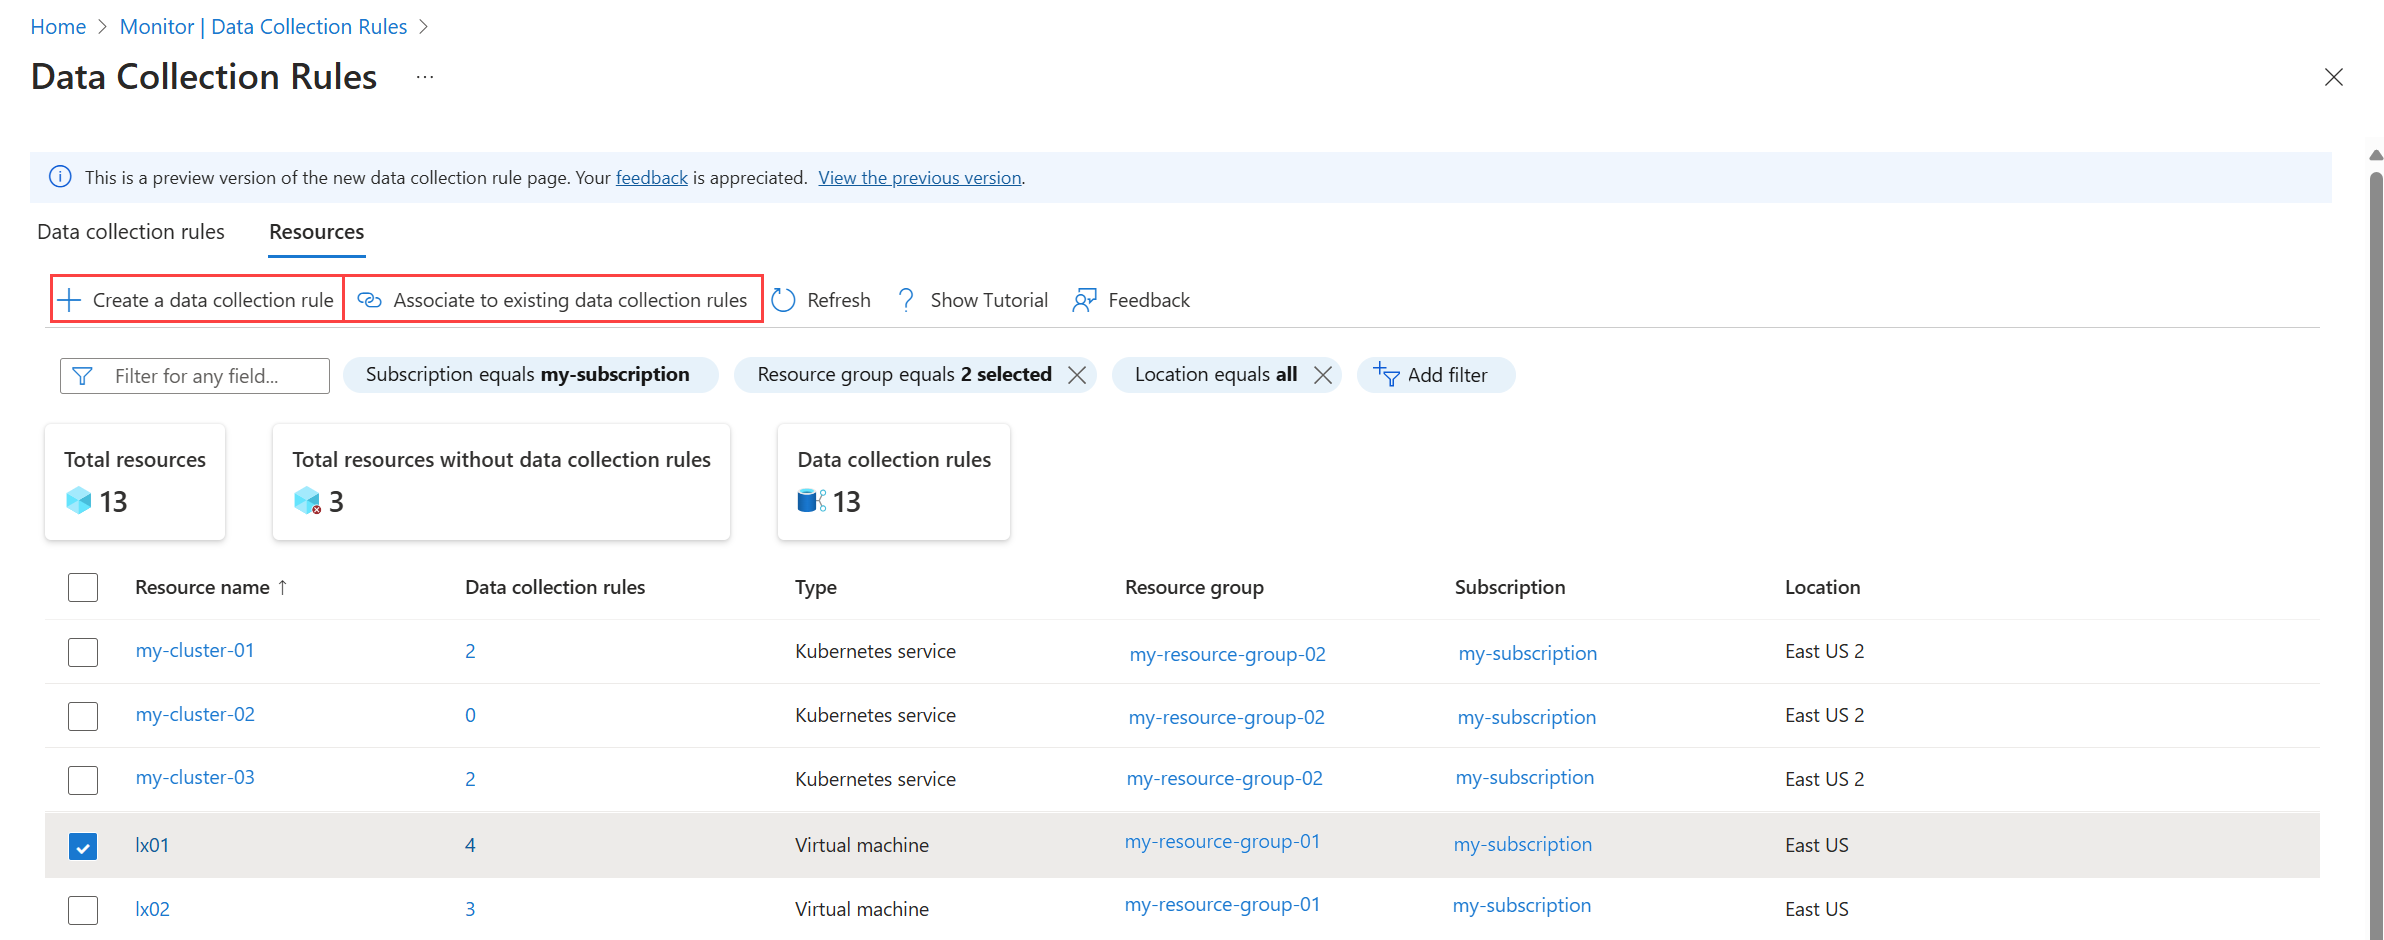Click the link icon for Associate to existing rules
Screen dimensions: 2384x940
[x=370, y=300]
